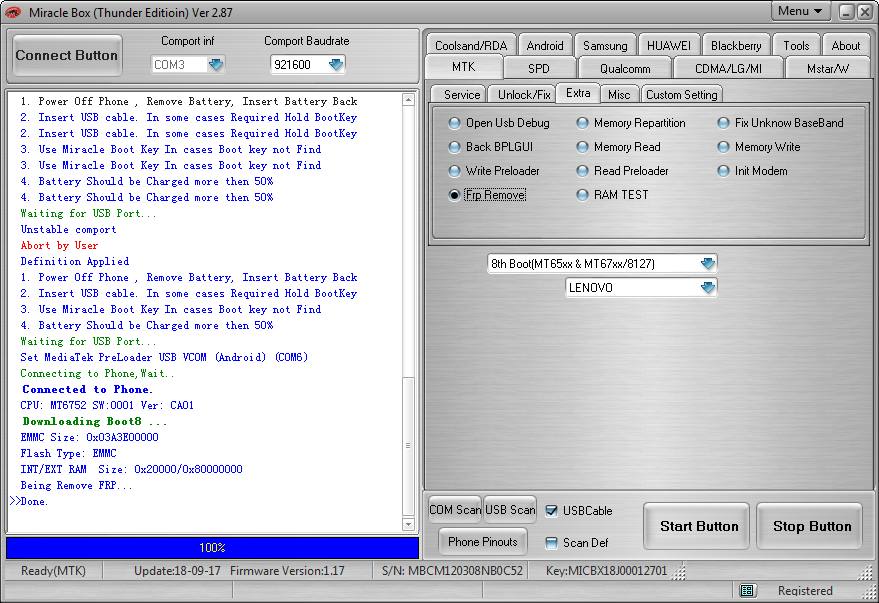The image size is (879, 603).
Task: Switch to the Blackberry tab
Action: [736, 45]
